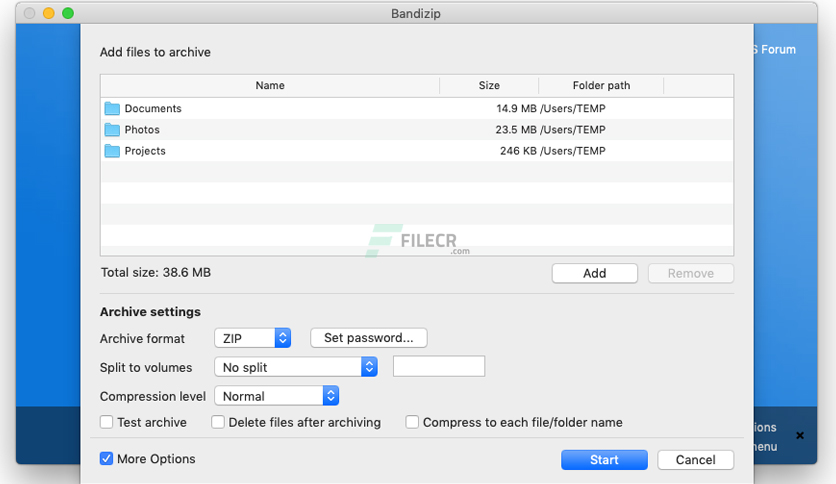Sort the list by the Name column header
This screenshot has width=836, height=484.
[x=270, y=85]
